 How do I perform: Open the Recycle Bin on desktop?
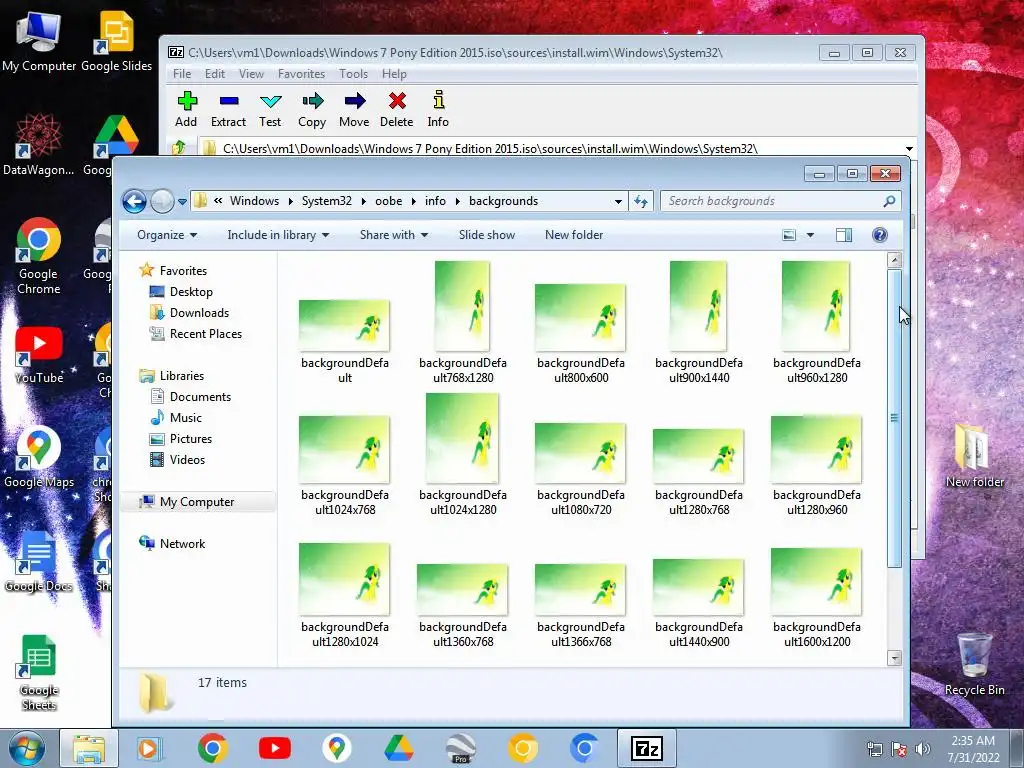(x=975, y=664)
